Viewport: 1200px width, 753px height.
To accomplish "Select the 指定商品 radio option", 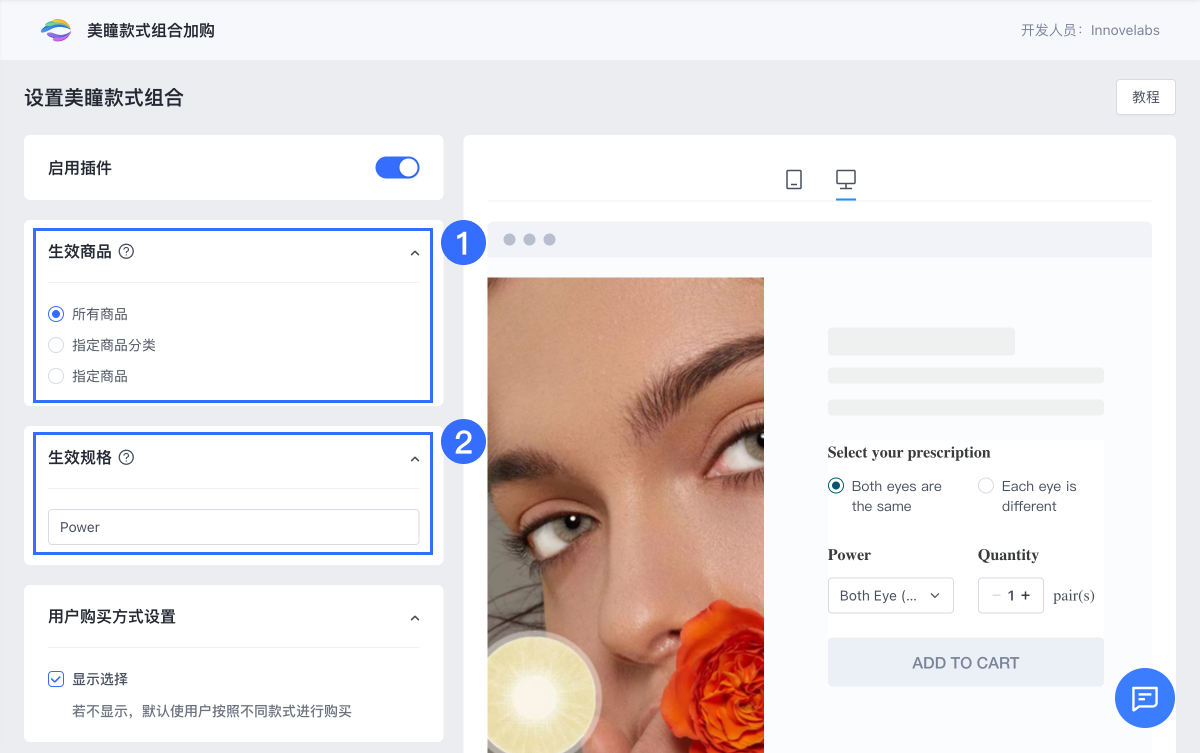I will [x=56, y=377].
